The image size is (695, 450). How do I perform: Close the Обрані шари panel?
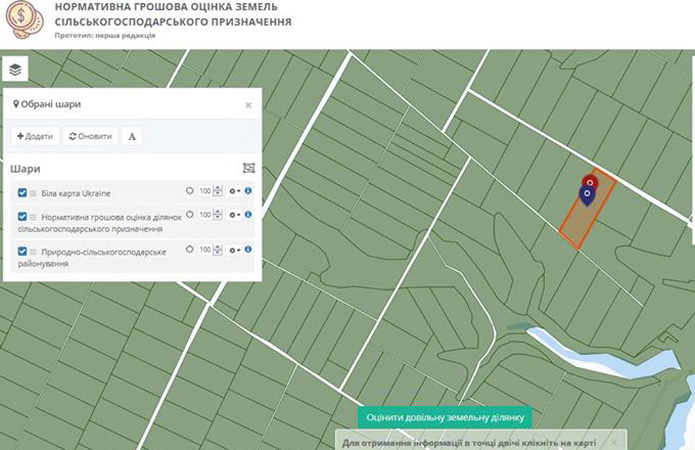(x=249, y=104)
